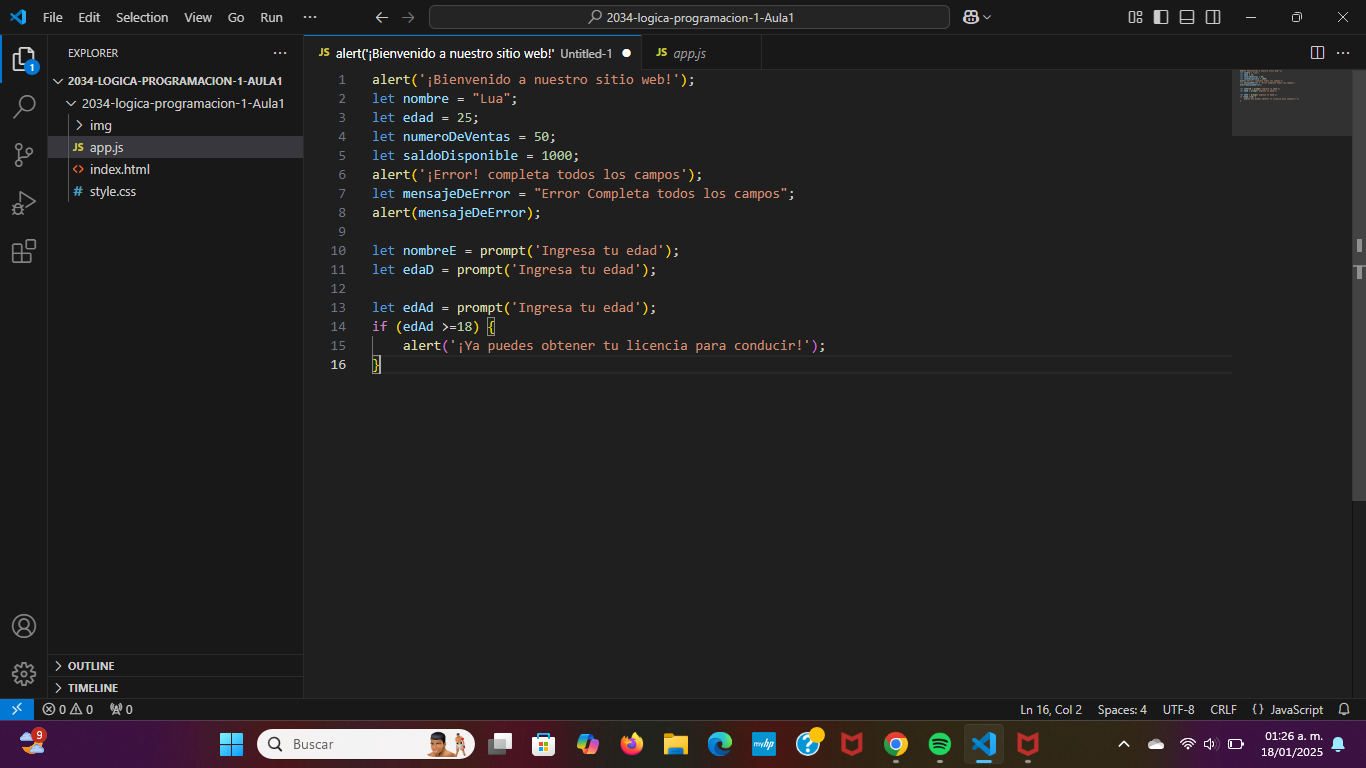This screenshot has height=768, width=1366.
Task: Select the Untitled-1 editor tab
Action: pyautogui.click(x=473, y=53)
